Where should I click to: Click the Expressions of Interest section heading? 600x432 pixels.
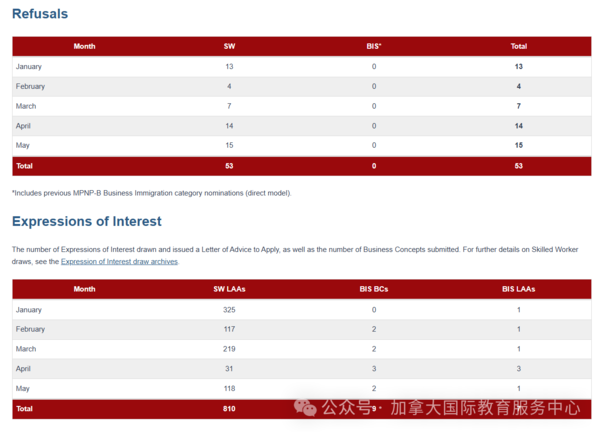pyautogui.click(x=86, y=220)
